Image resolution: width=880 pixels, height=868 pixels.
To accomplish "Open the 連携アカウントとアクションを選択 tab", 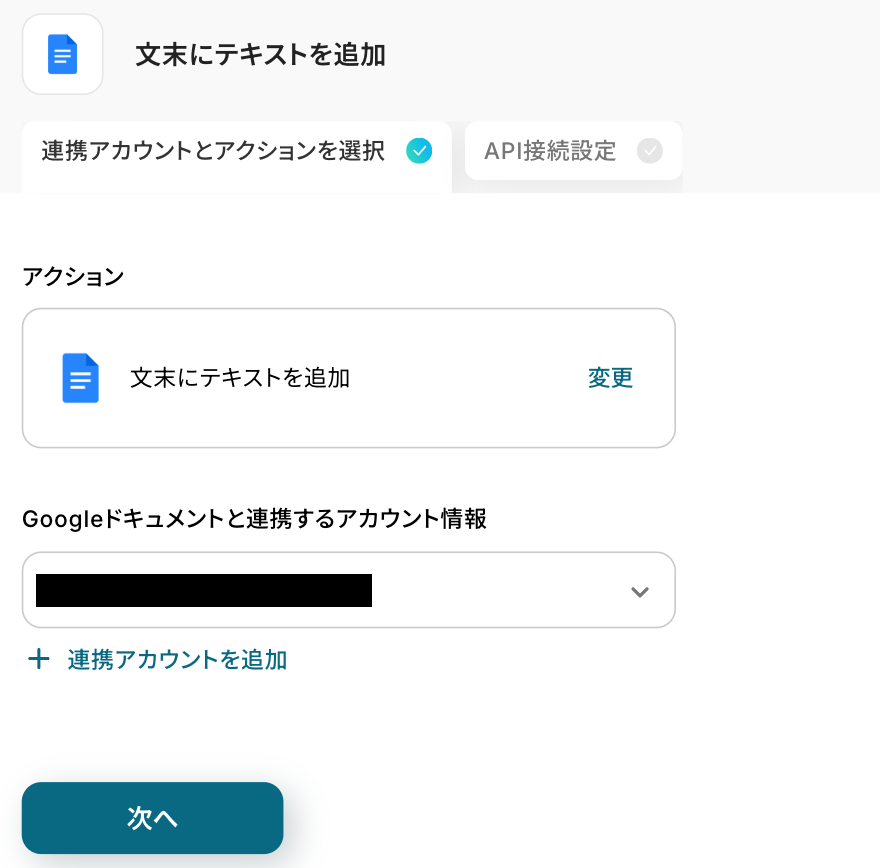I will [213, 152].
